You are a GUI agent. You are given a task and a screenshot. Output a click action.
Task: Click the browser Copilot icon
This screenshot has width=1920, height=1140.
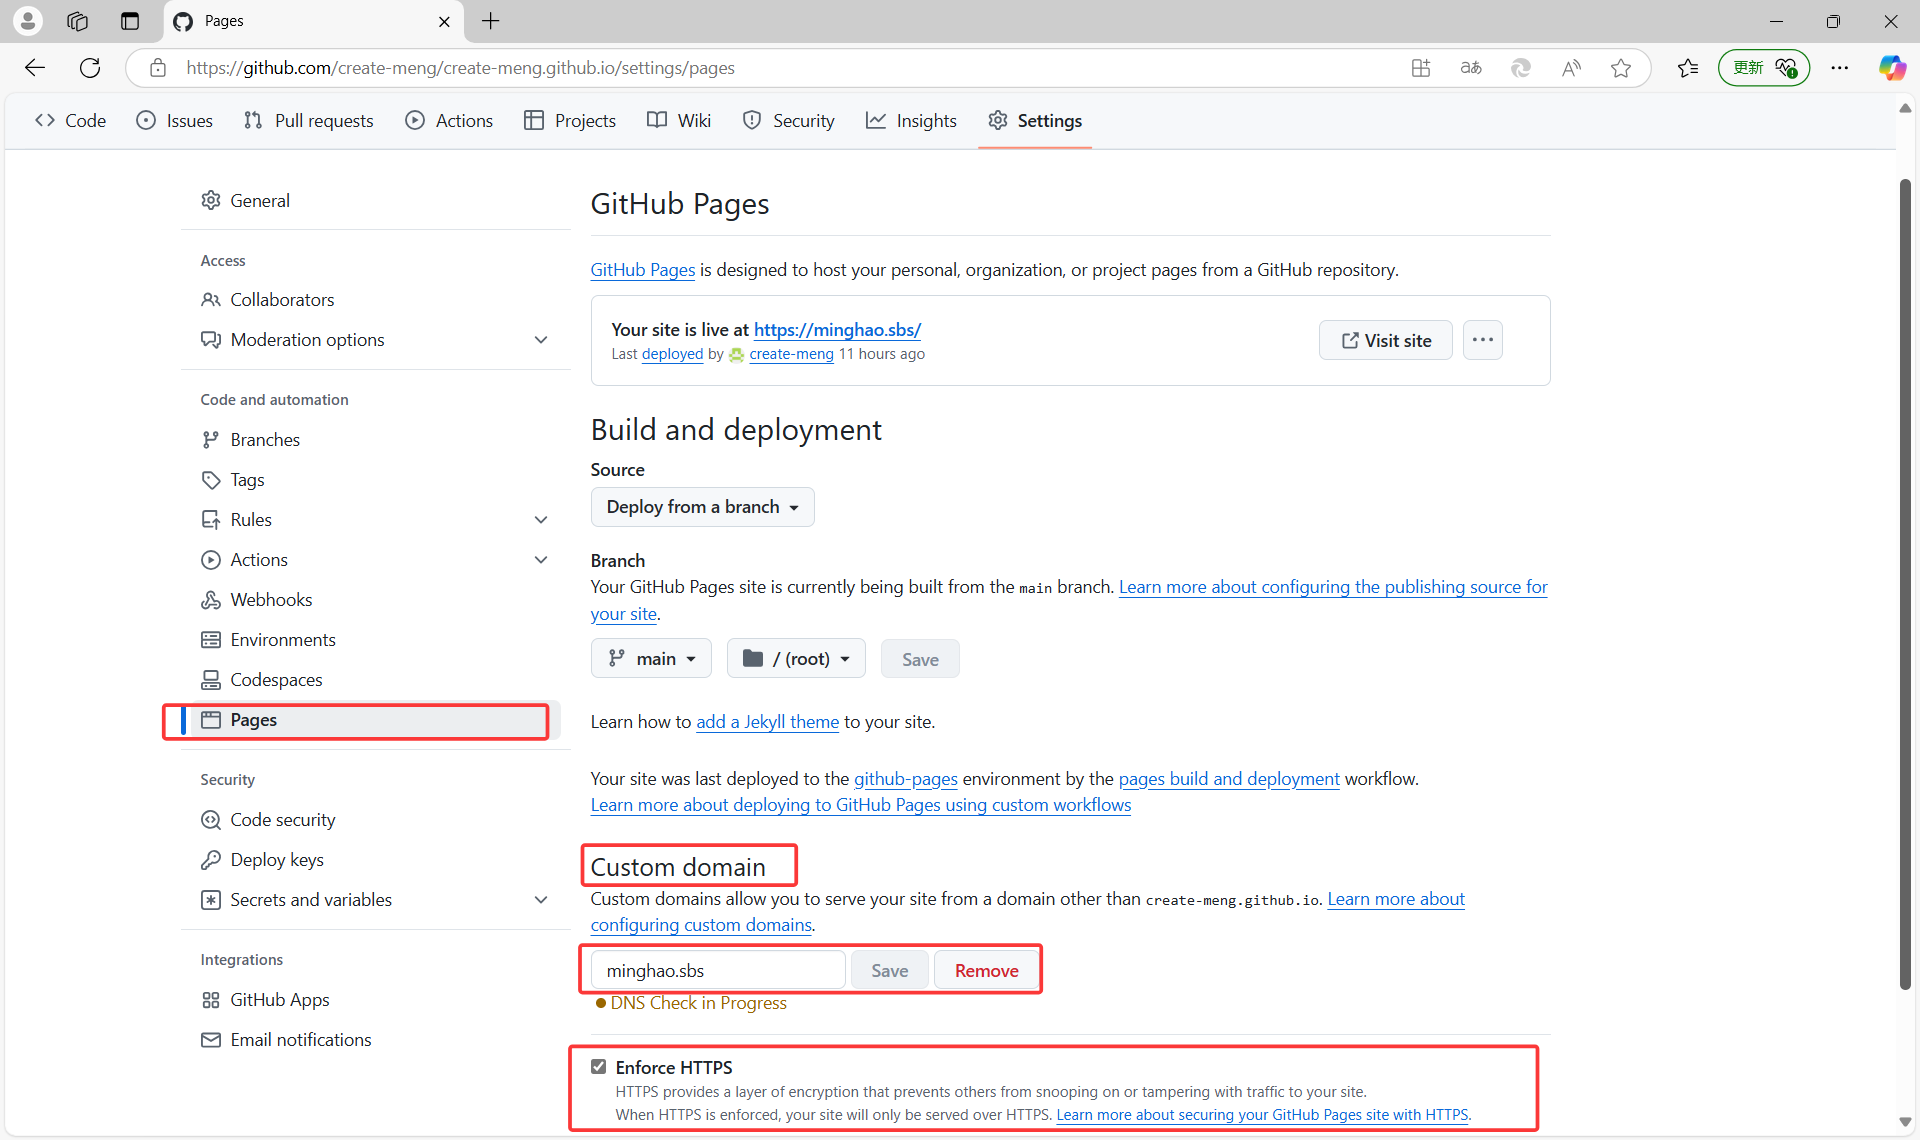(x=1892, y=67)
